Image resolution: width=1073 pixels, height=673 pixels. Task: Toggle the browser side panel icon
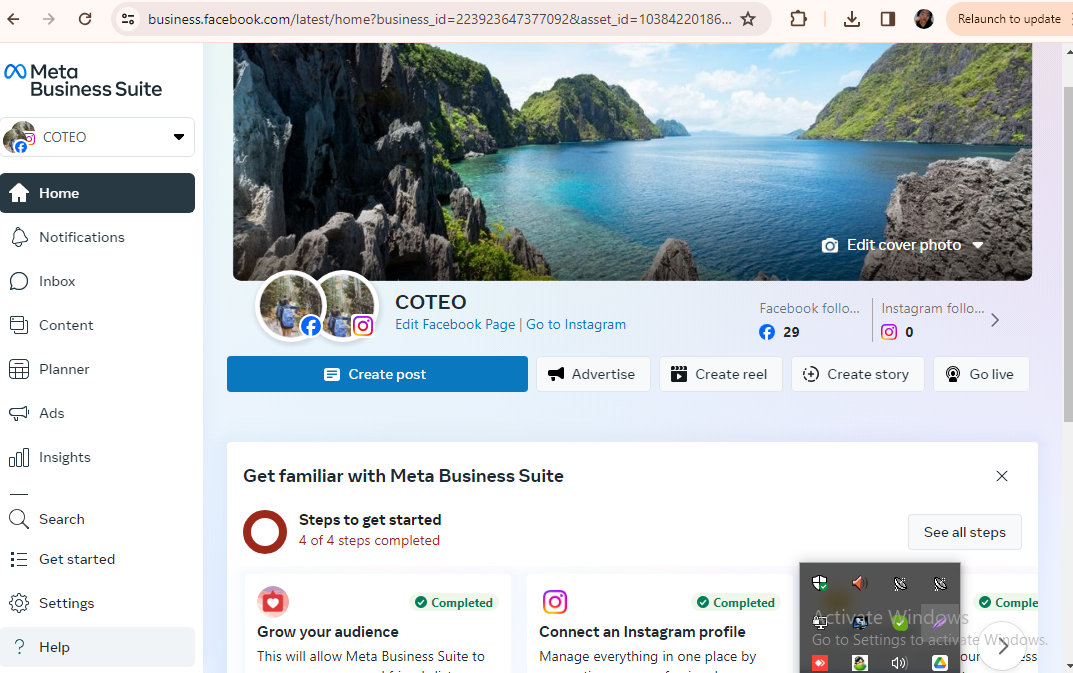[888, 19]
